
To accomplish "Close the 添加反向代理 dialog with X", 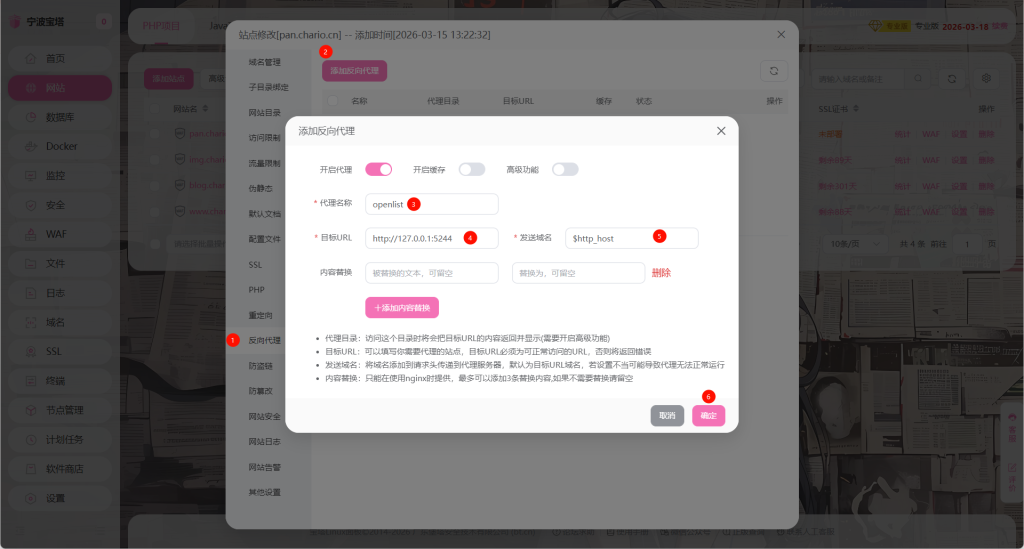I will 721,131.
